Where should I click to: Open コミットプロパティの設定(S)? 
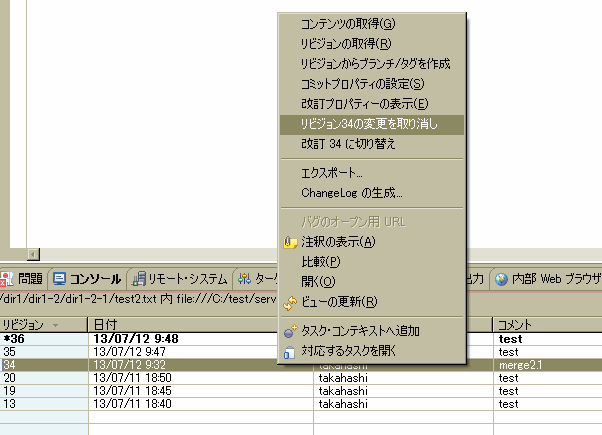pyautogui.click(x=372, y=84)
